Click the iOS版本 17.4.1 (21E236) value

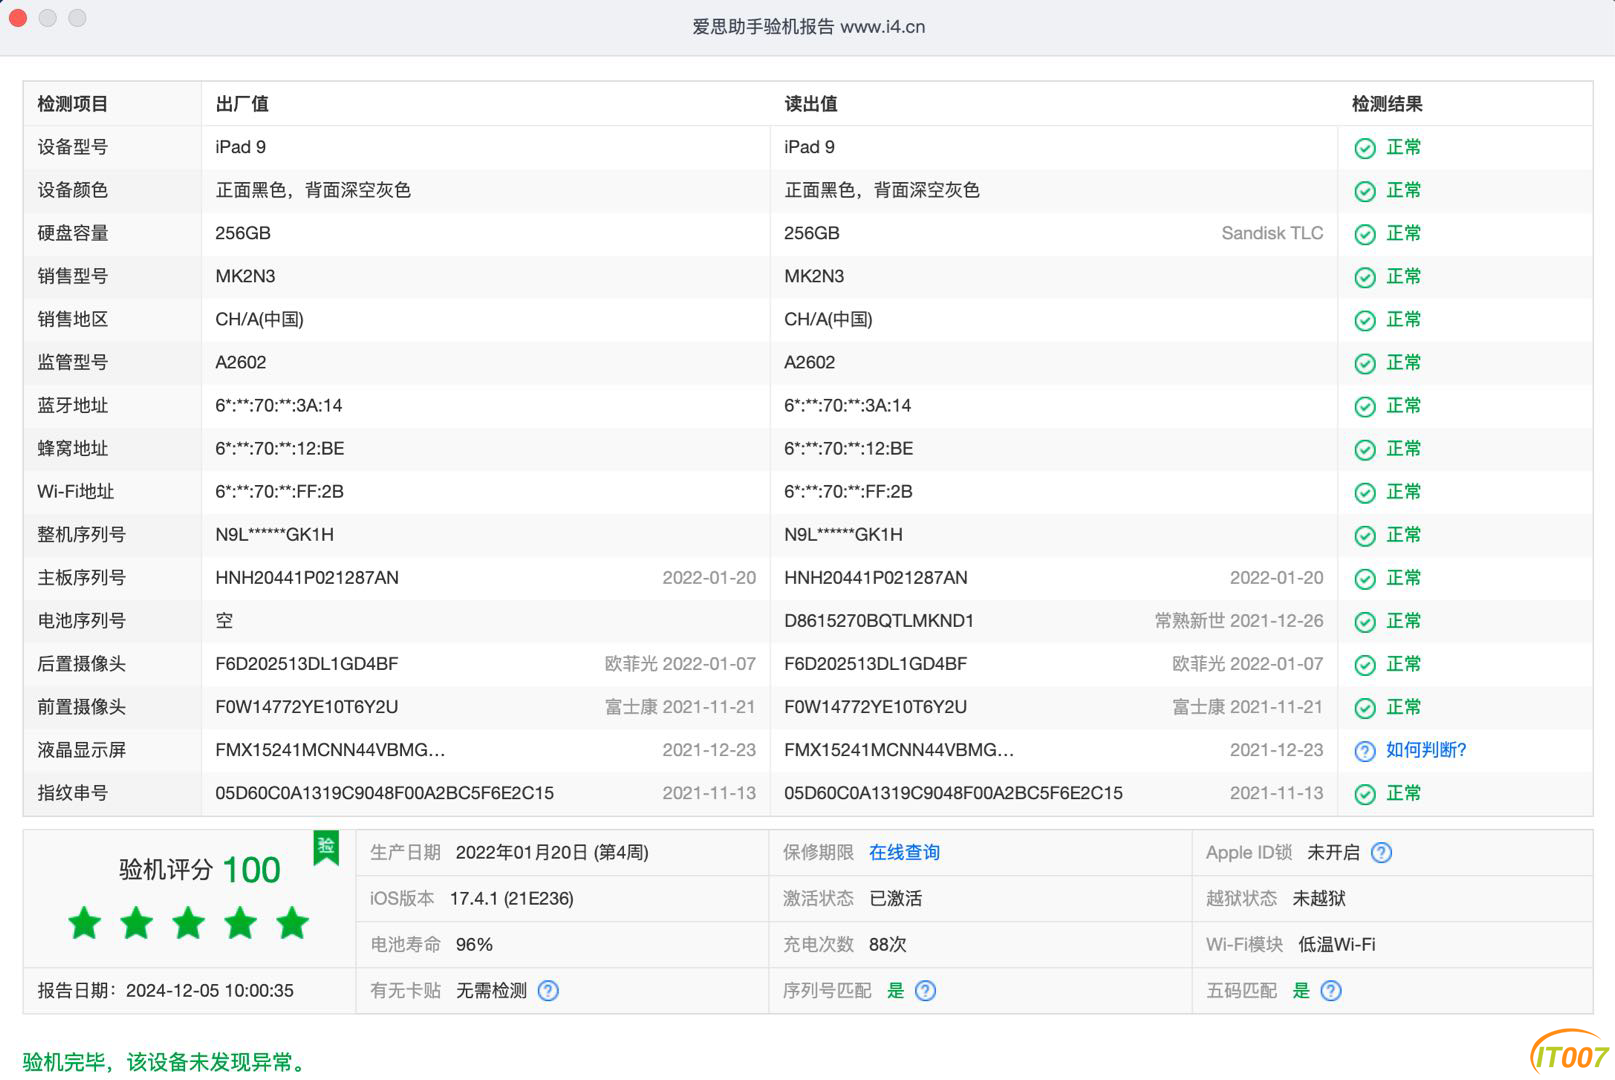coord(511,898)
